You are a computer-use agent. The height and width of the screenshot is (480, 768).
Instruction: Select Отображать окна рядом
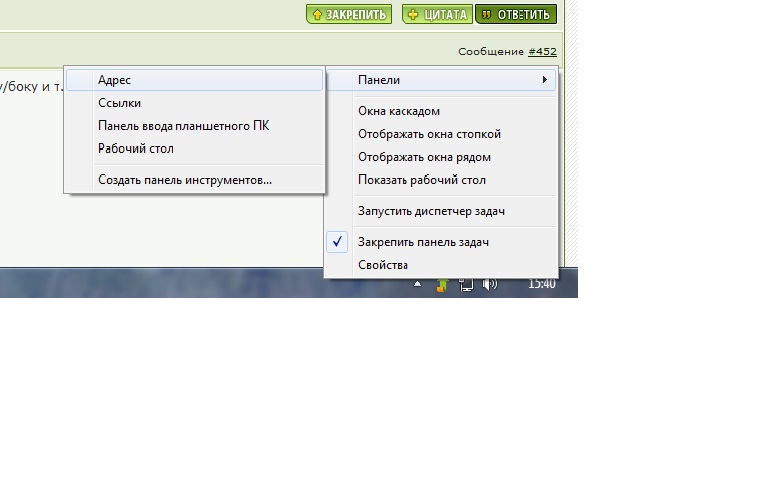click(x=424, y=157)
